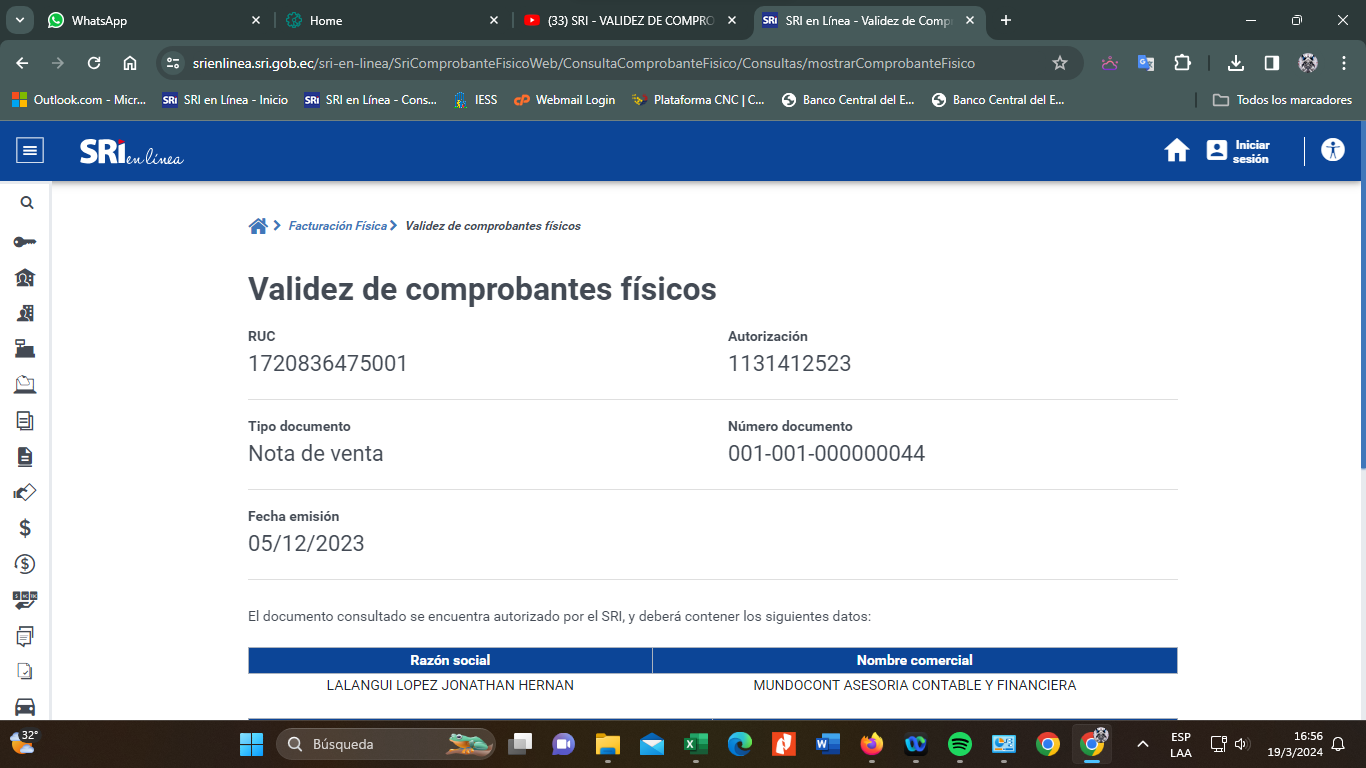Screen dimensions: 1366x768
Task: Click the browser address bar
Action: point(600,63)
